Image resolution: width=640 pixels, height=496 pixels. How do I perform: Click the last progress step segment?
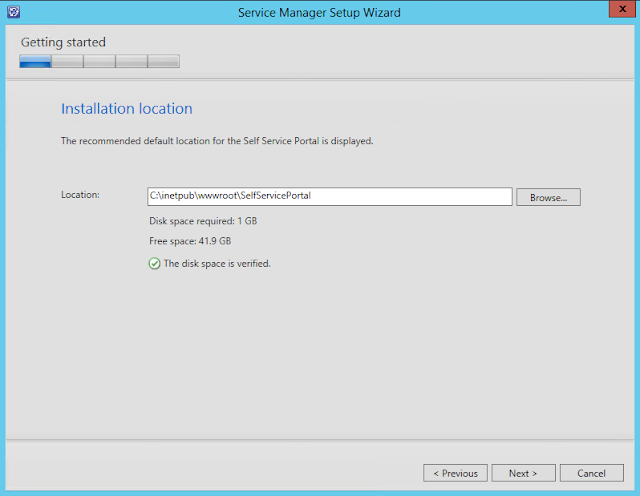[163, 61]
